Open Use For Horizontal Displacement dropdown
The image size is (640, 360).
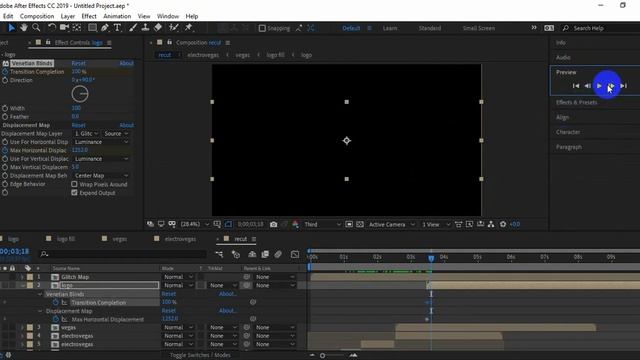coord(101,142)
